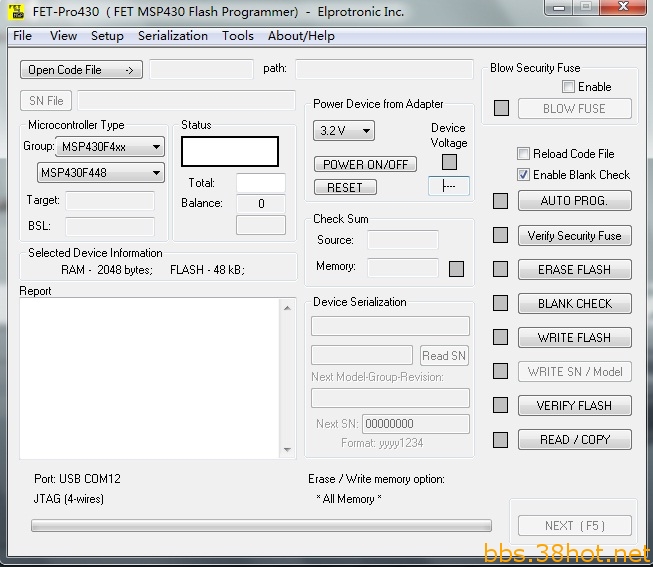The width and height of the screenshot is (653, 567).
Task: Click the Next SN input field
Action: 416,424
